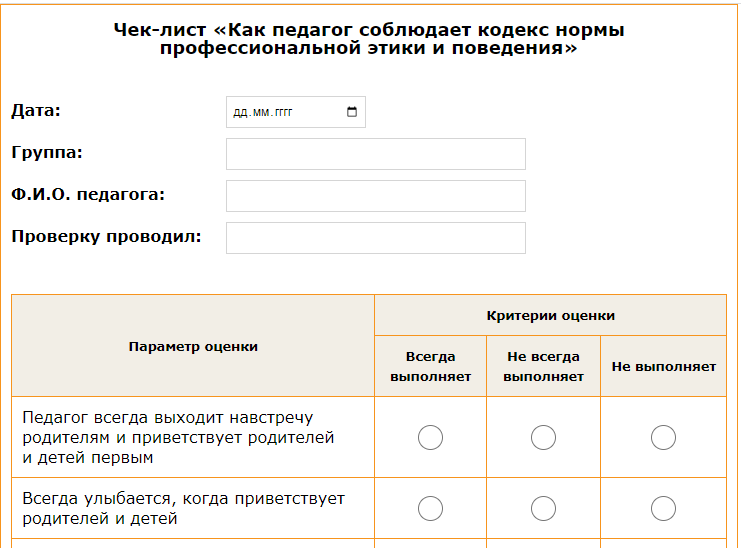Focus the Проверку проводил text field
This screenshot has width=741, height=548.
(x=375, y=238)
